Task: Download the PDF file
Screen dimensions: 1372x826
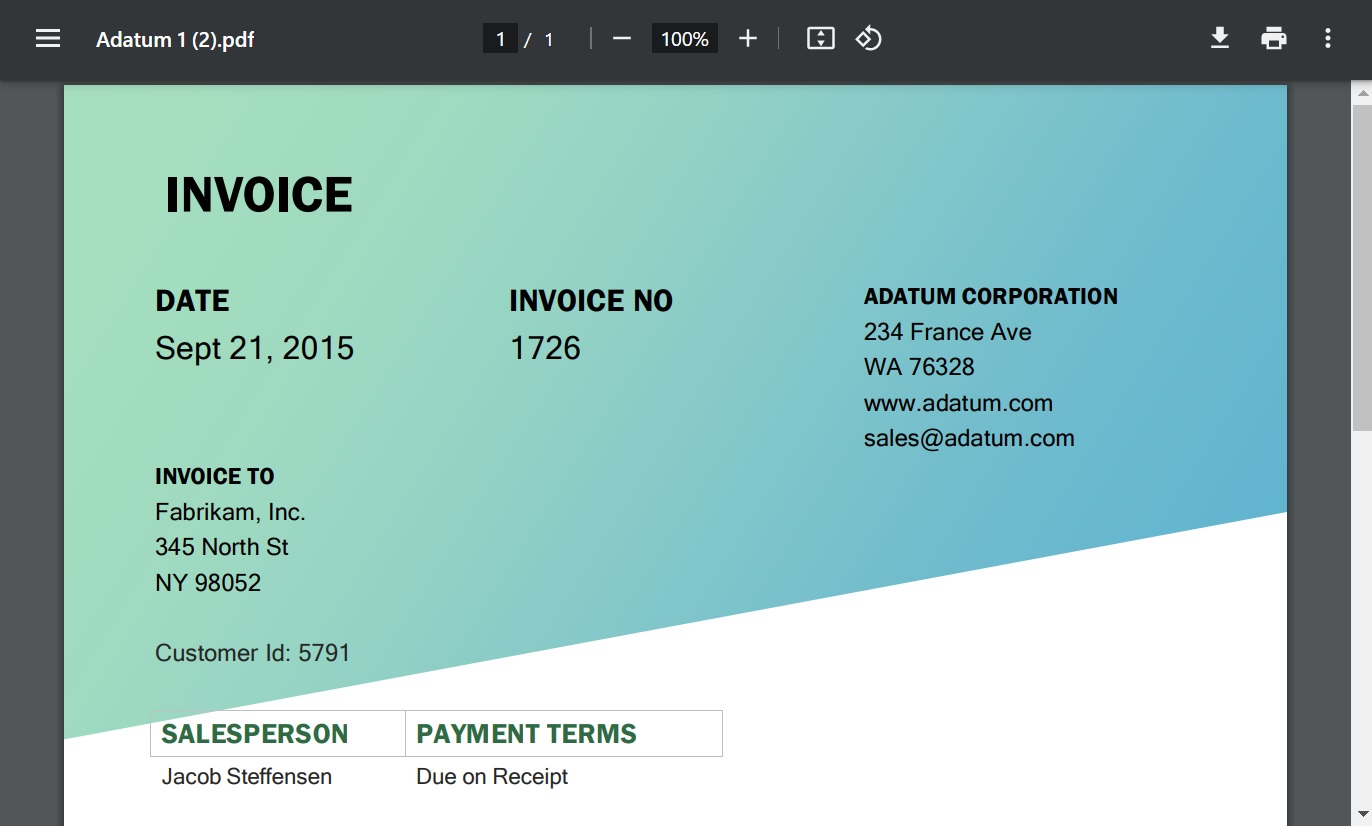Action: [x=1219, y=39]
